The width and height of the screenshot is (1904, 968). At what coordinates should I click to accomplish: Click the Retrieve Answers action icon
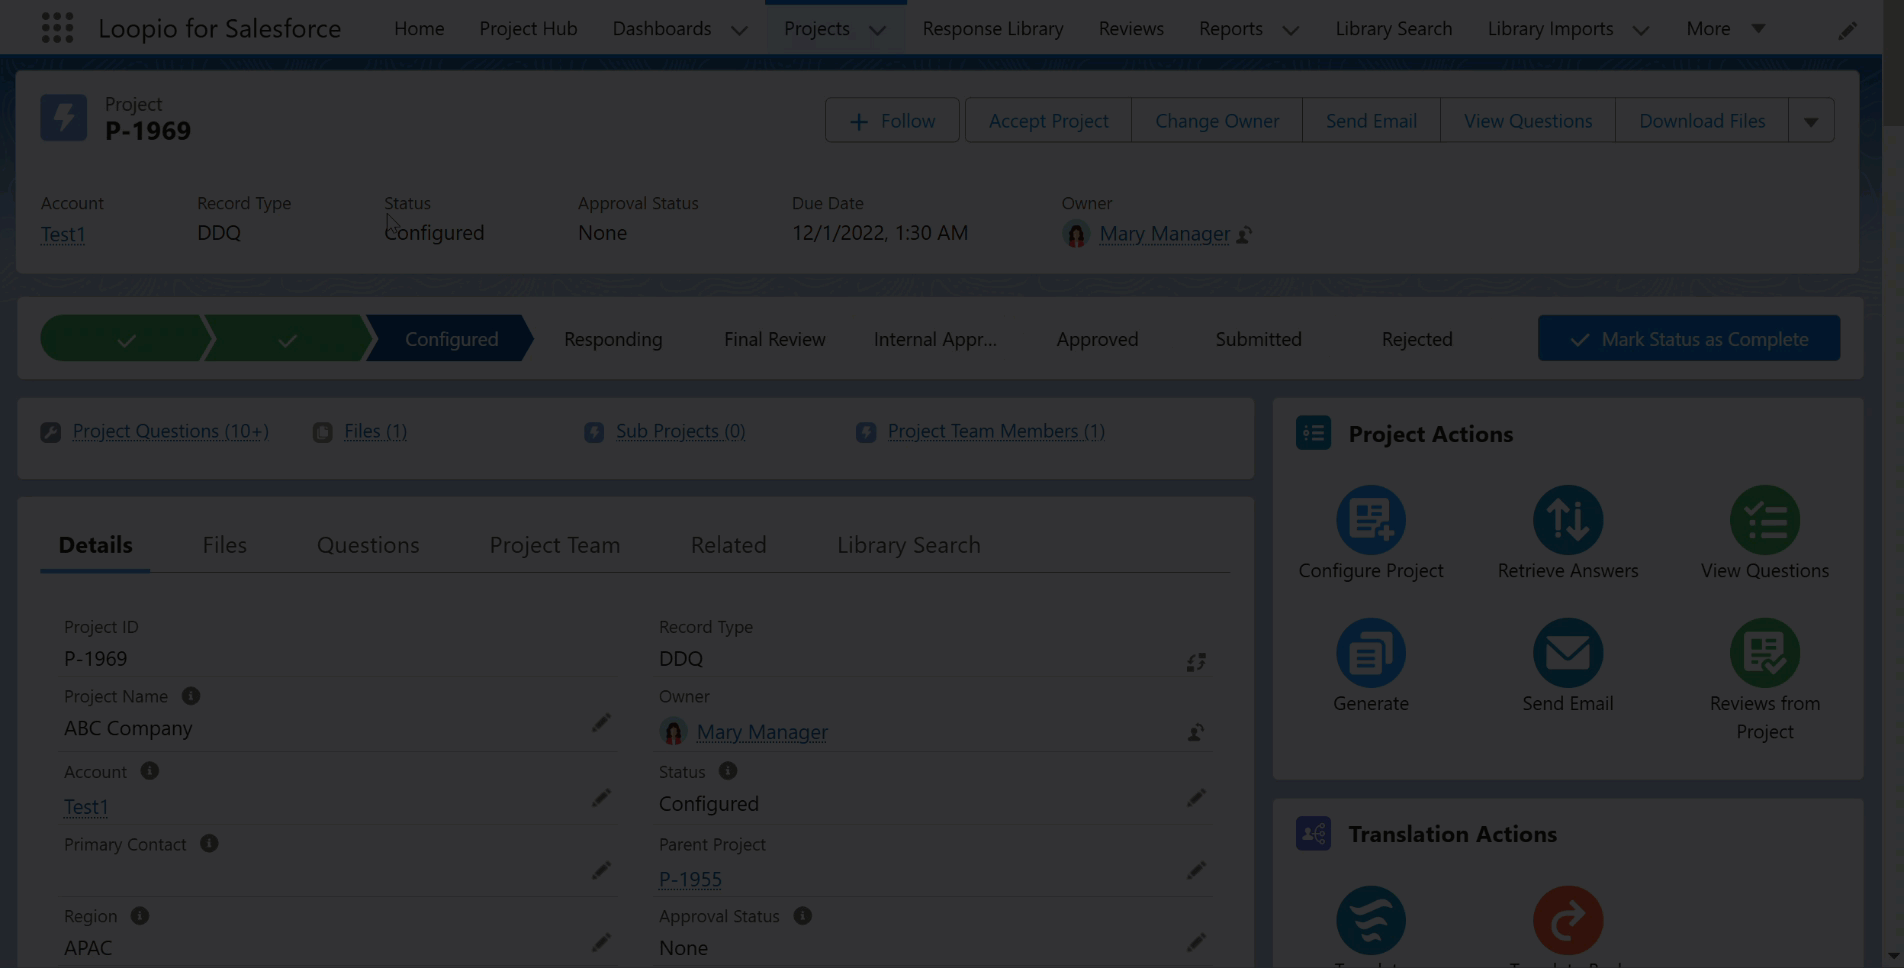pyautogui.click(x=1567, y=520)
